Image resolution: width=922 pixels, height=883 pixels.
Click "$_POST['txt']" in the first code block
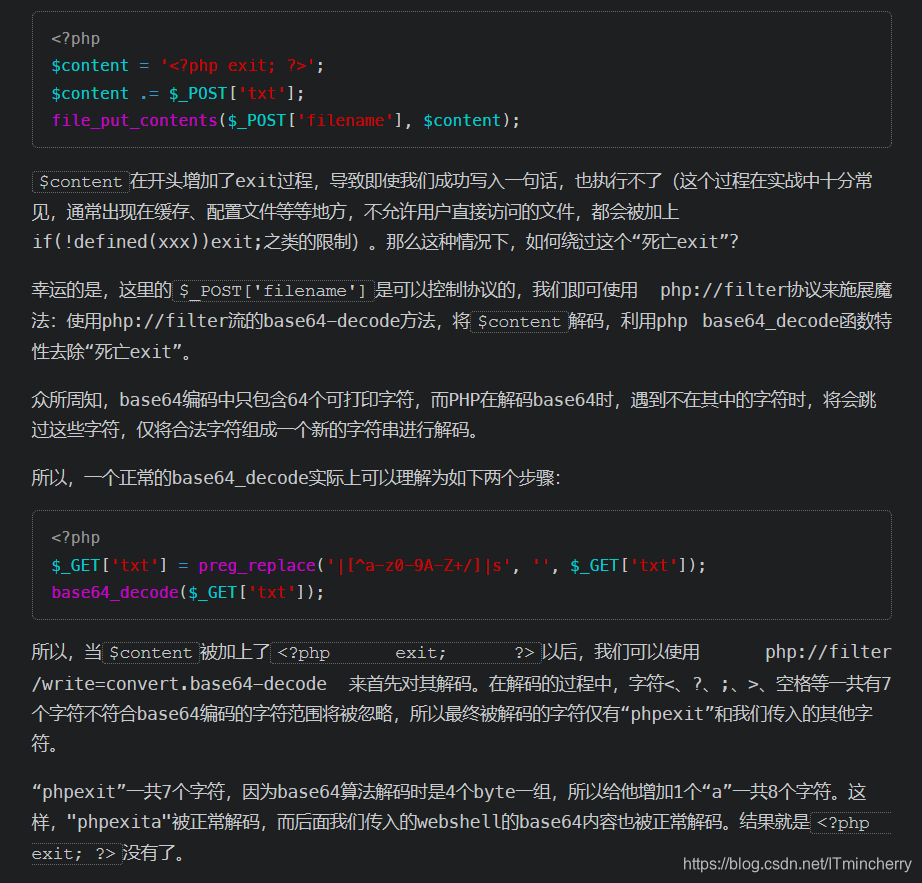coord(232,93)
